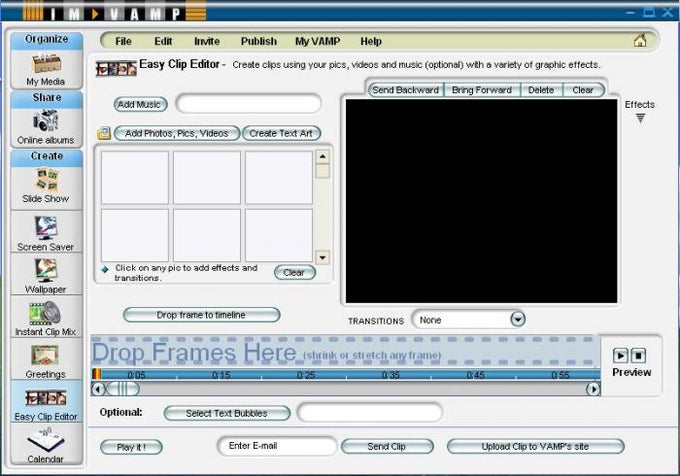Open the Slide Show creator

pyautogui.click(x=46, y=186)
